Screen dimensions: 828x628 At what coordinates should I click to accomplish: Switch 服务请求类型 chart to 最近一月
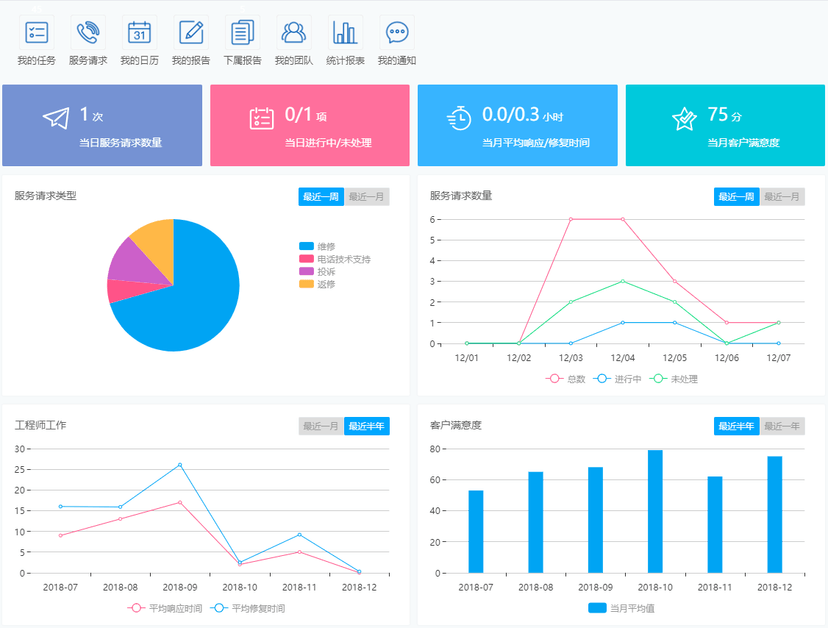pos(366,197)
